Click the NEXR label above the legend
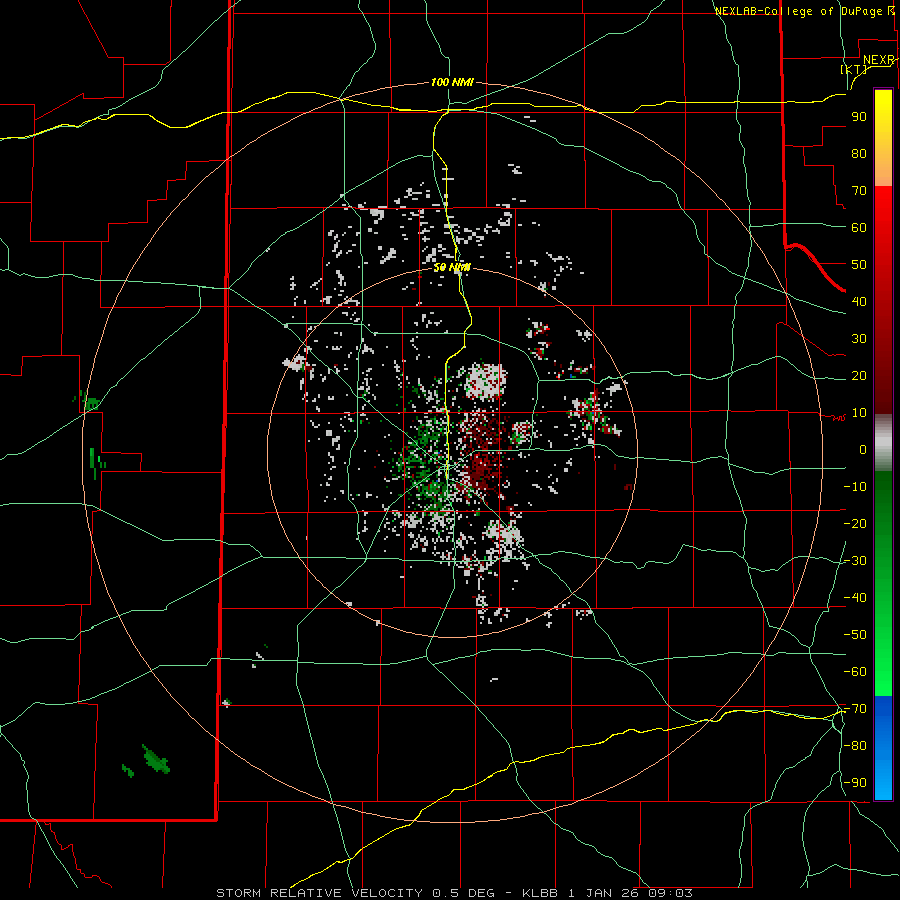This screenshot has width=900, height=900. tap(879, 60)
